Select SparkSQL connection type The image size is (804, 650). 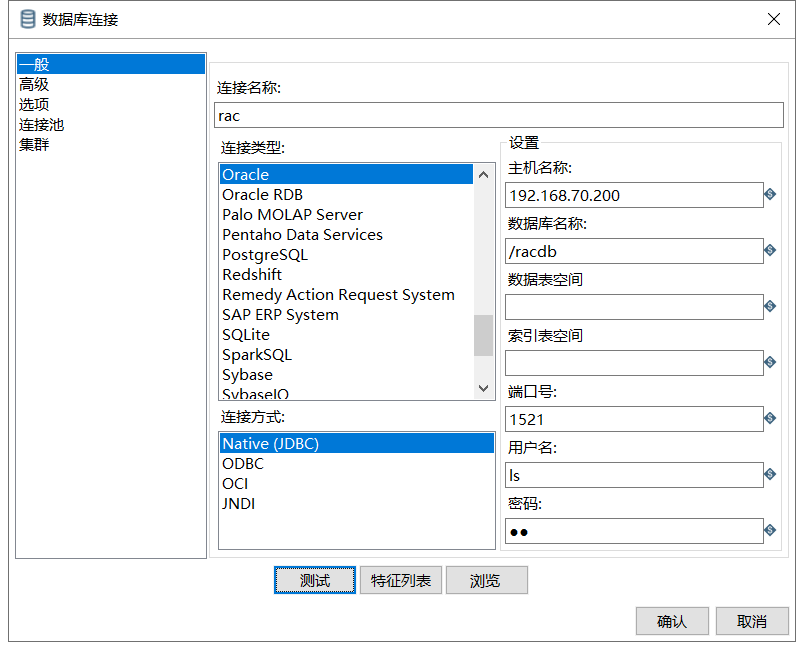(x=347, y=355)
